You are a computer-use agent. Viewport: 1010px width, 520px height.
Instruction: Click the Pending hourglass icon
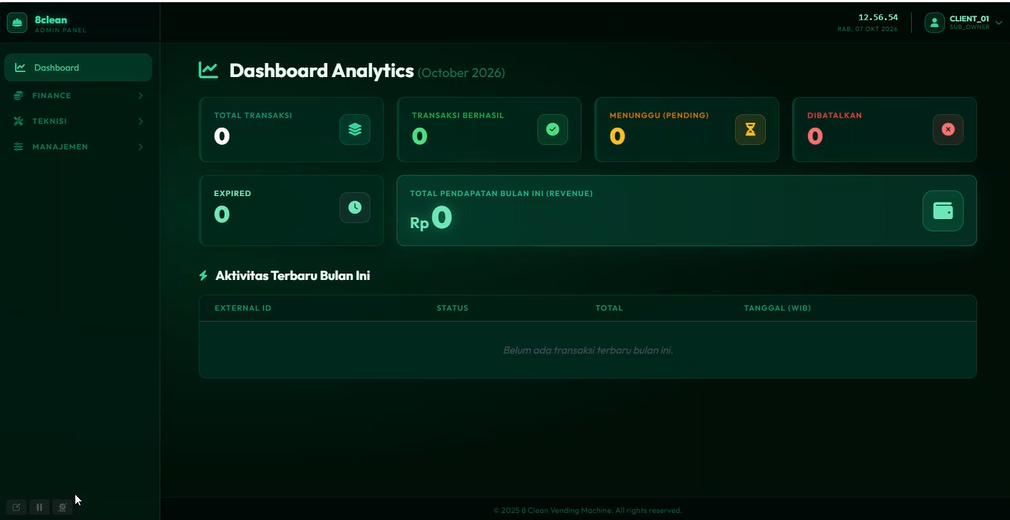pyautogui.click(x=750, y=130)
